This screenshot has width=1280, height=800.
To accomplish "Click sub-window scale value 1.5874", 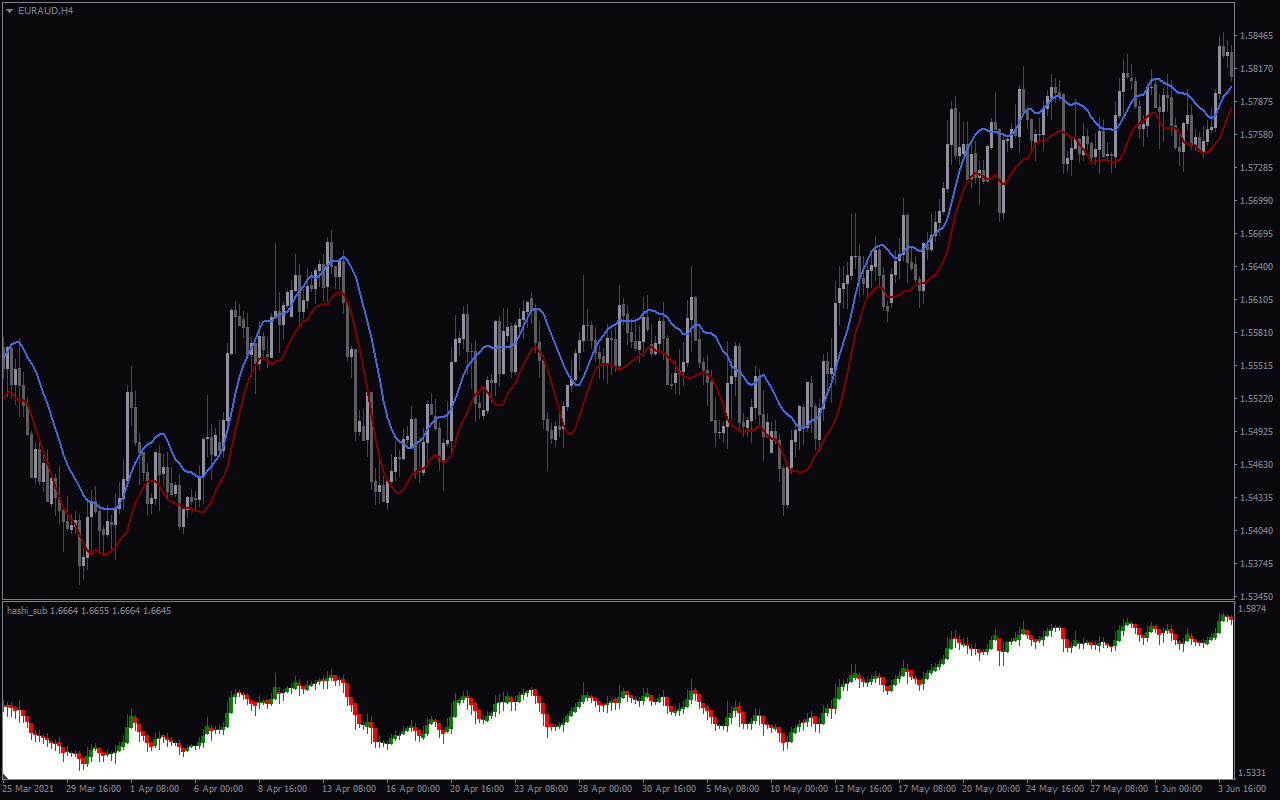I will [1253, 608].
